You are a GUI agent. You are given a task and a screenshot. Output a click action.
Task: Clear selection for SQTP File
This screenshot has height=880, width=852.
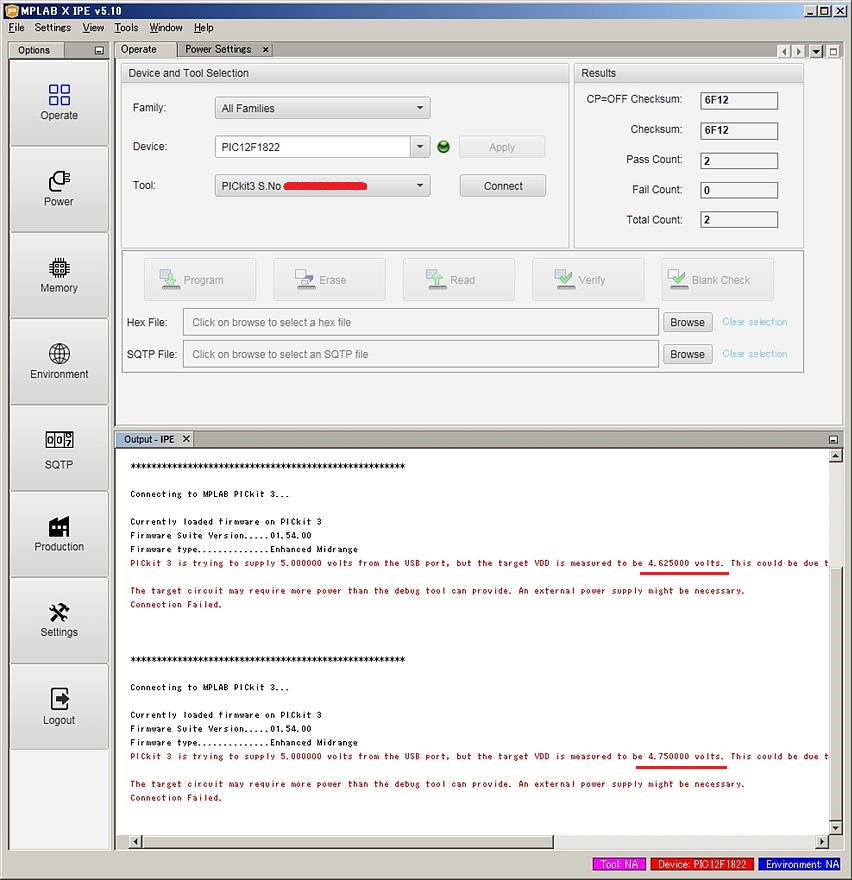pyautogui.click(x=755, y=354)
